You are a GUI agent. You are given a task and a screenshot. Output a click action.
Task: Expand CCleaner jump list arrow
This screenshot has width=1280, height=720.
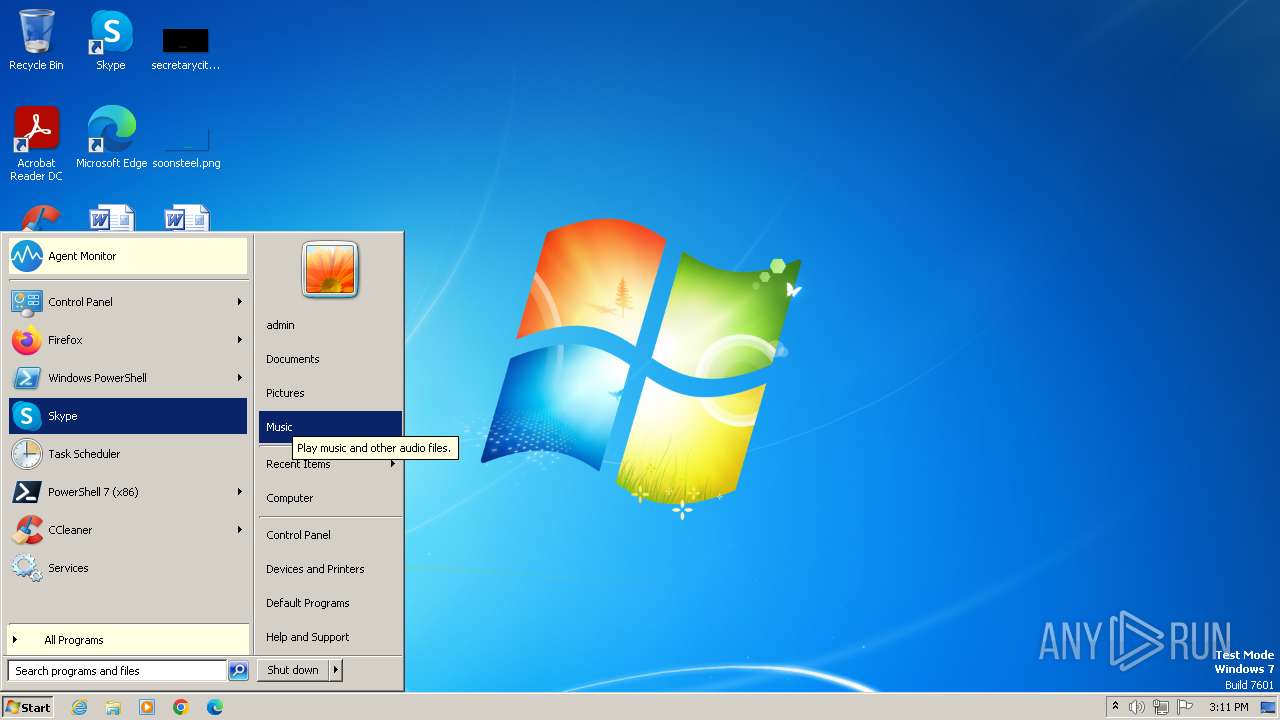pyautogui.click(x=239, y=530)
